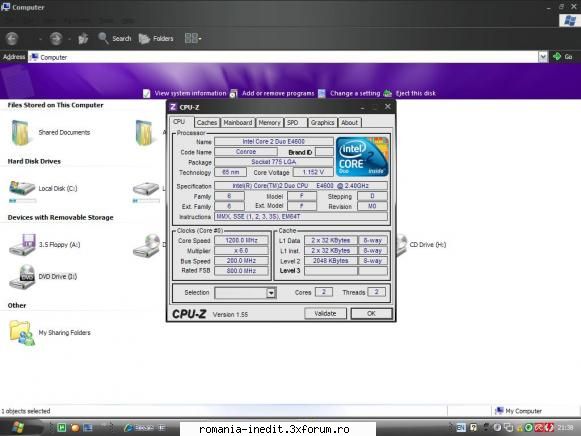
Task: Open the Mainboard tab
Action: (238, 123)
